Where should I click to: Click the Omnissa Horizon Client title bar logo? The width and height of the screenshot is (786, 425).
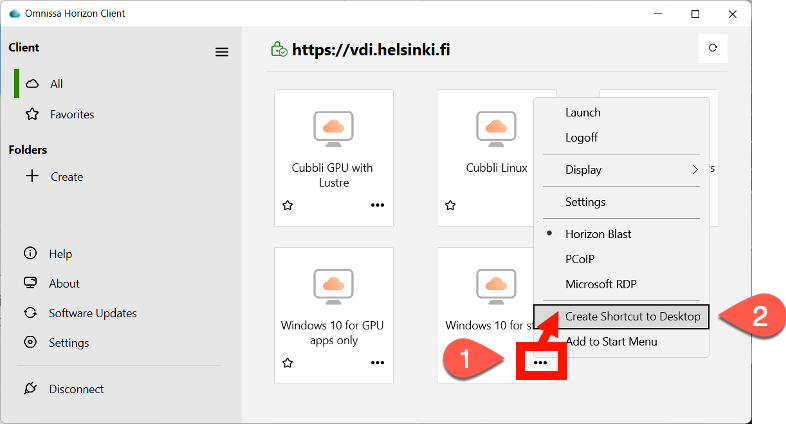15,14
